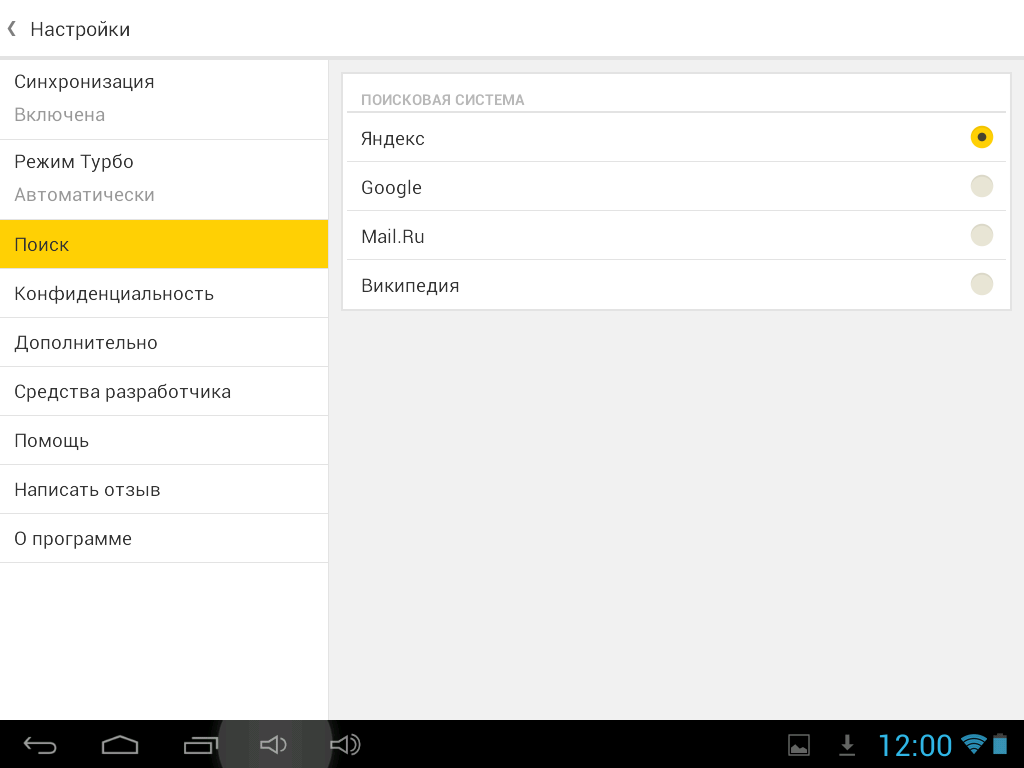This screenshot has width=1024, height=768.
Task: Tap the Автоматически turbo mode text
Action: [x=84, y=195]
